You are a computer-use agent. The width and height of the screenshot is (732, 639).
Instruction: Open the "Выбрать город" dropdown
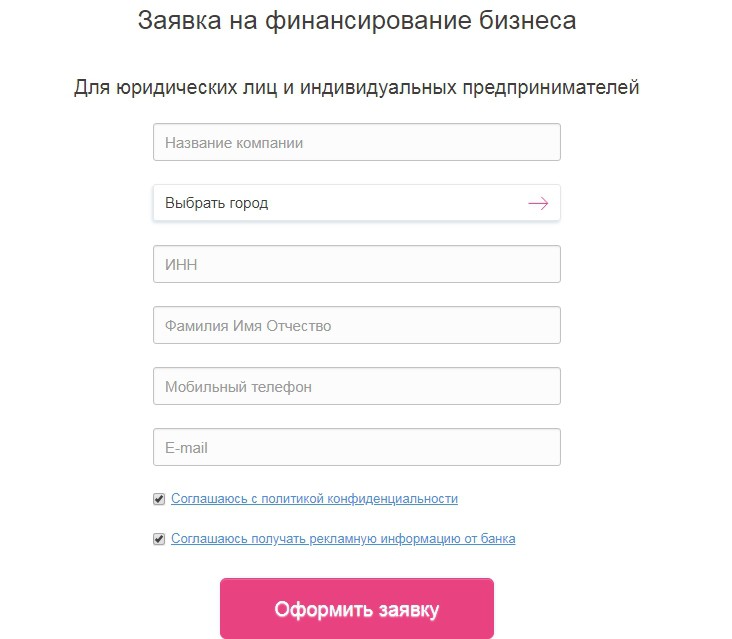(356, 203)
